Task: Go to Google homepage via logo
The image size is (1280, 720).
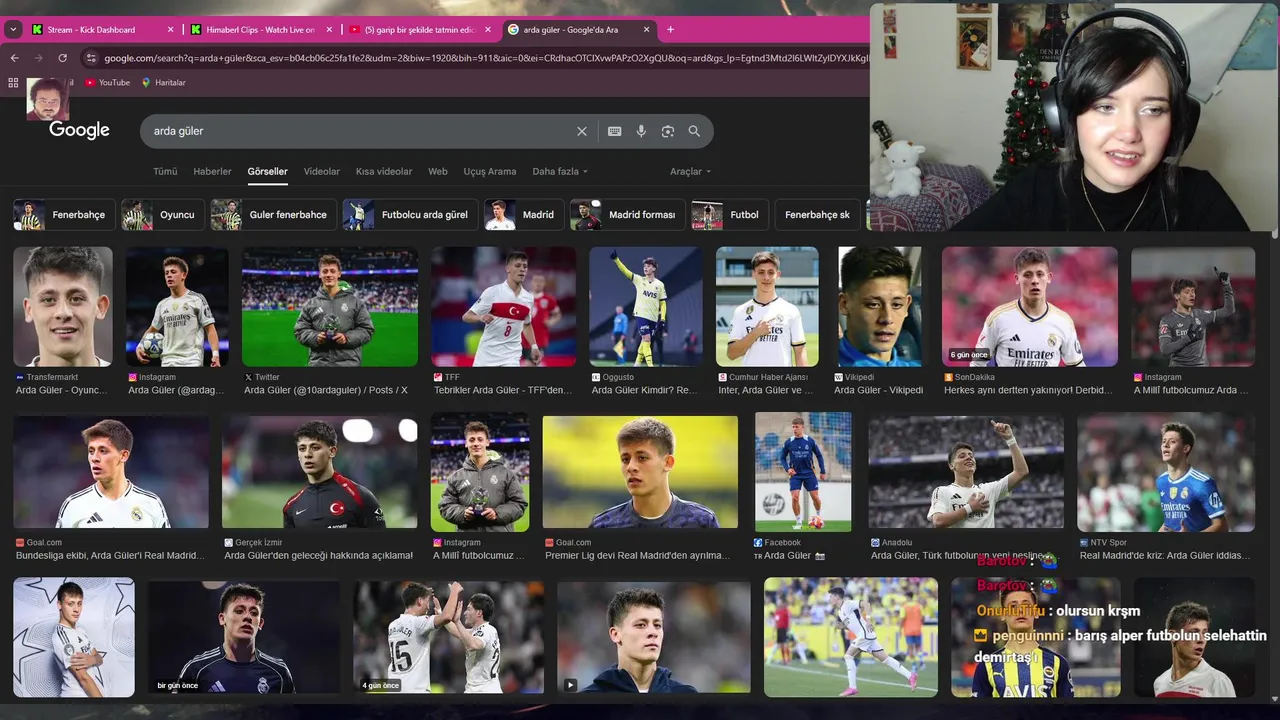Action: pyautogui.click(x=79, y=130)
